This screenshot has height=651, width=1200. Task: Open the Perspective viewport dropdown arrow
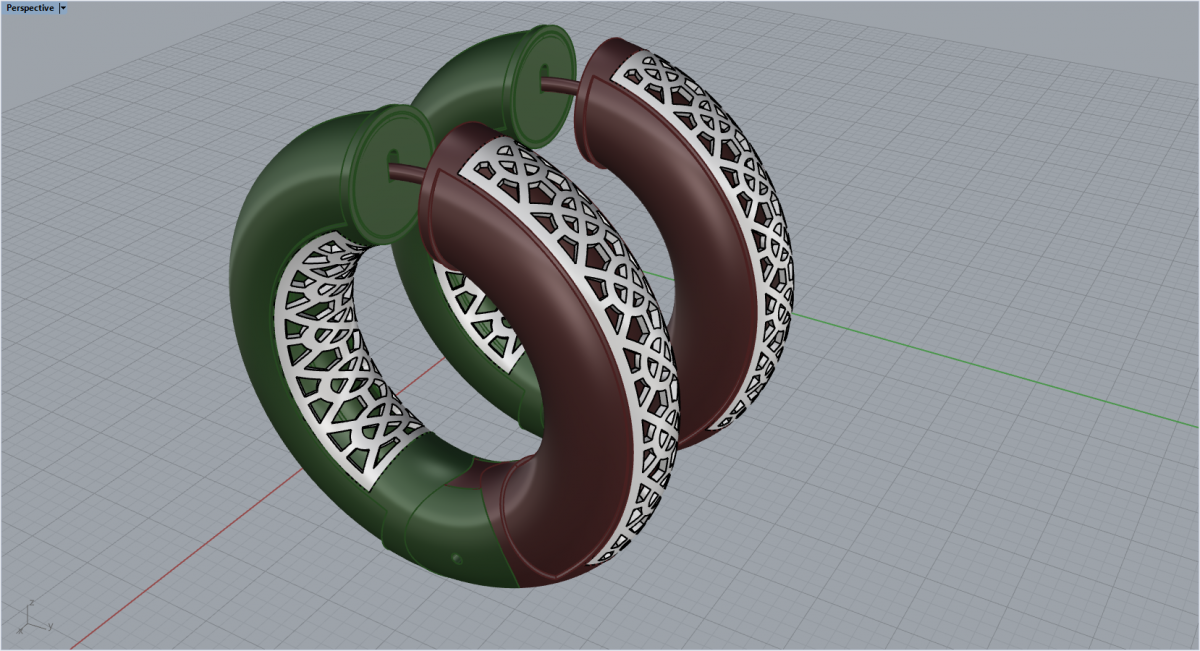(x=63, y=8)
